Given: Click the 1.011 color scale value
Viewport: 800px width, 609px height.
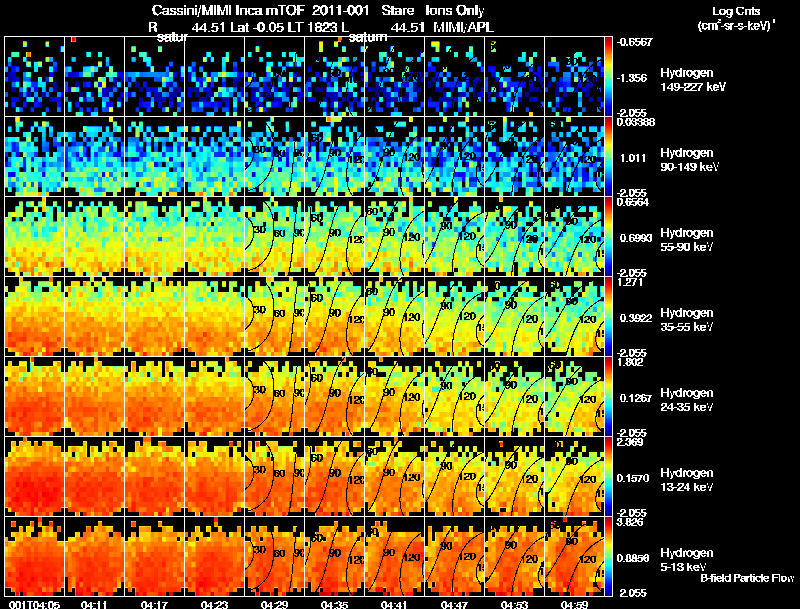Looking at the screenshot, I should [x=633, y=158].
